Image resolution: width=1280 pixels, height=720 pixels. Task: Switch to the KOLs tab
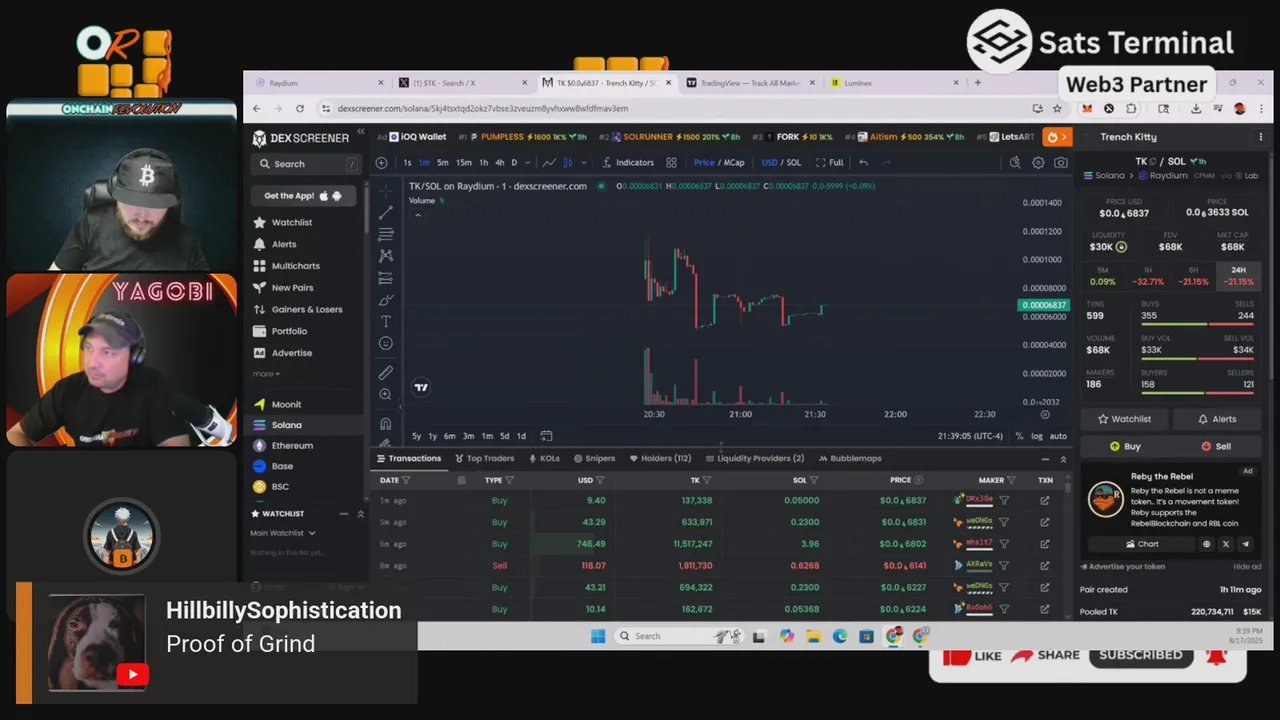(x=544, y=459)
